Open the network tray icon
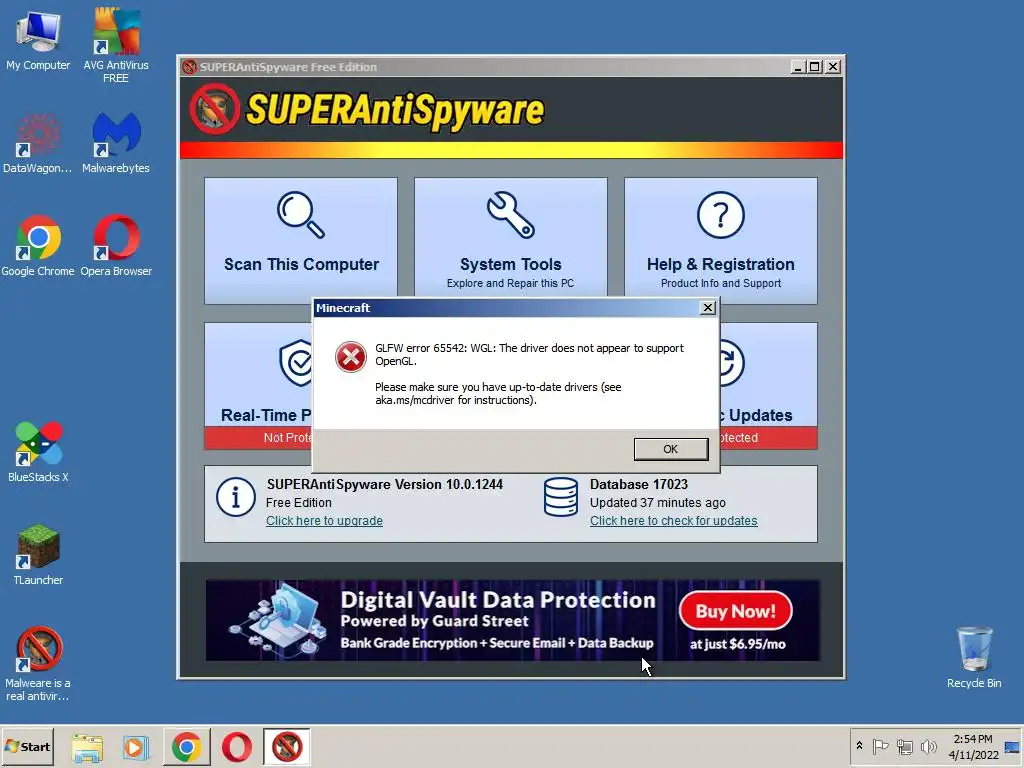The image size is (1024, 768). pos(904,746)
